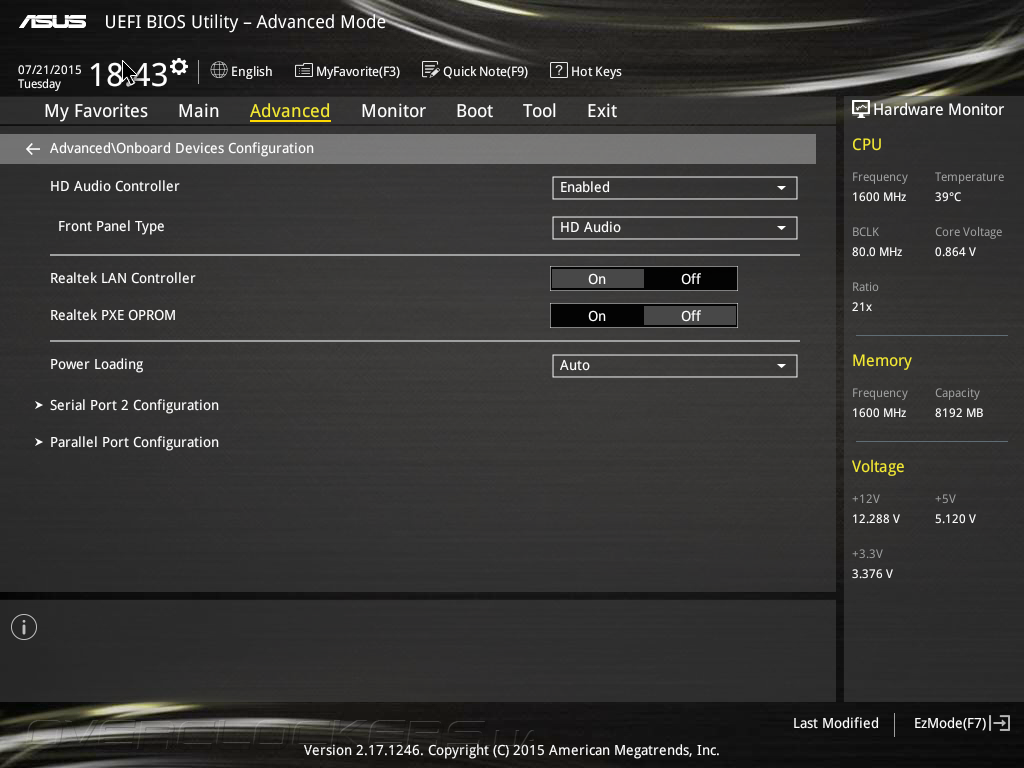Open MyFavorite(F3)
This screenshot has width=1024, height=768.
point(347,71)
